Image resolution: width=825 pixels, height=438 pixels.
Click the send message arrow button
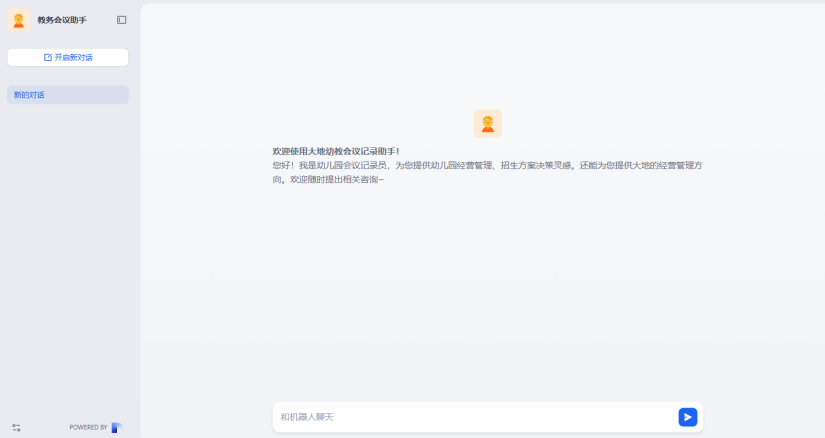tap(687, 417)
